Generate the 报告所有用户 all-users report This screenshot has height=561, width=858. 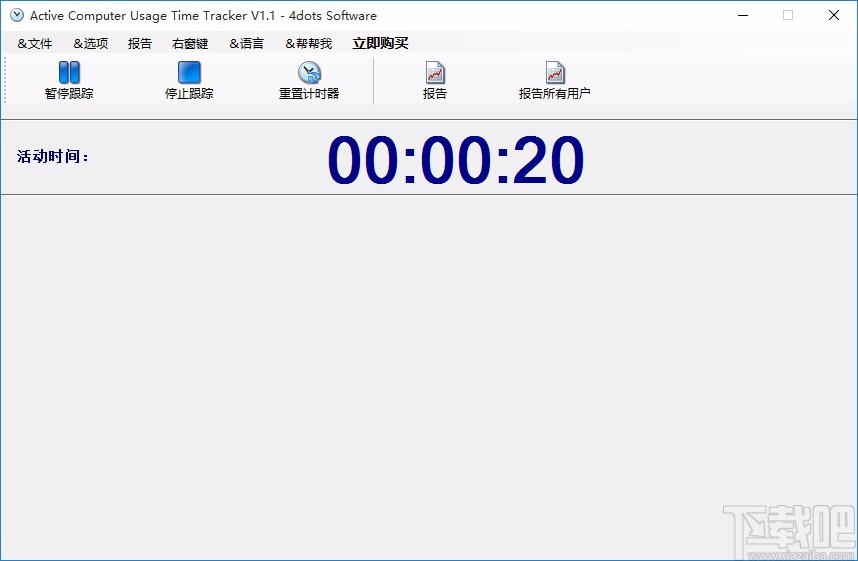pyautogui.click(x=554, y=80)
